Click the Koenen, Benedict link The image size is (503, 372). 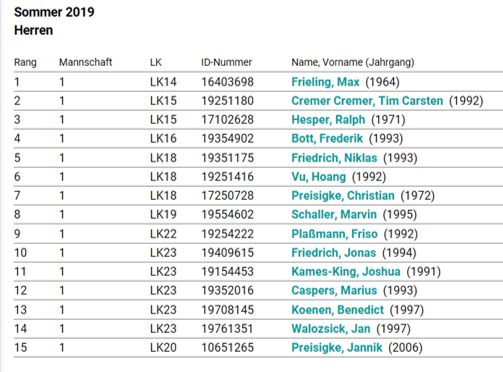tap(337, 310)
